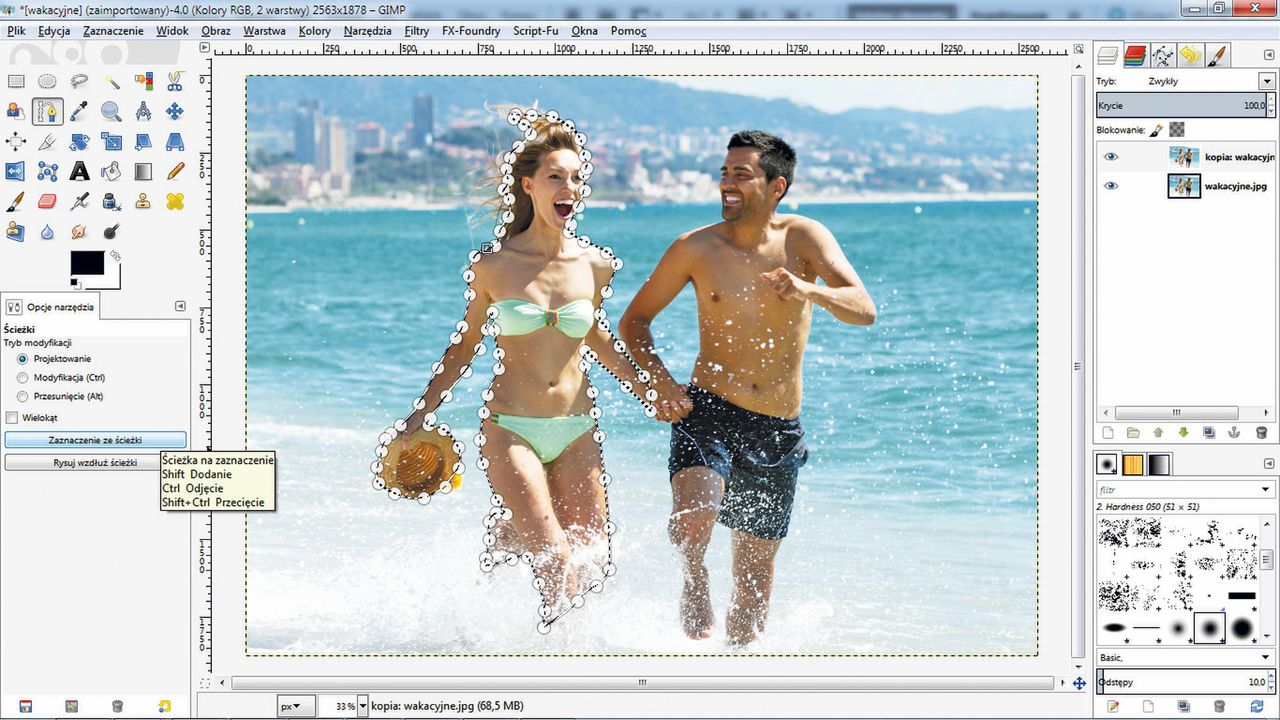Toggle lock pixels brush icon

pos(1156,130)
